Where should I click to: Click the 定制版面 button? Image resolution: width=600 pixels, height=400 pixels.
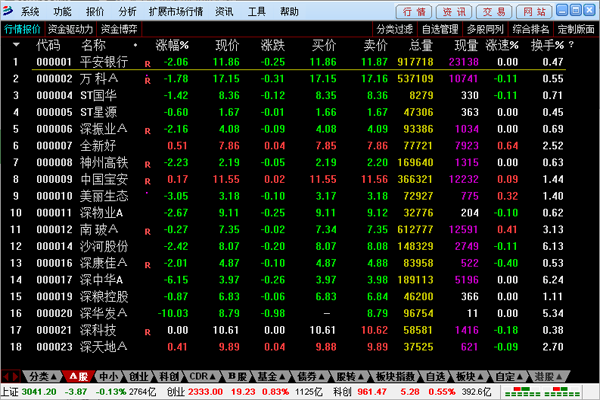pos(576,29)
